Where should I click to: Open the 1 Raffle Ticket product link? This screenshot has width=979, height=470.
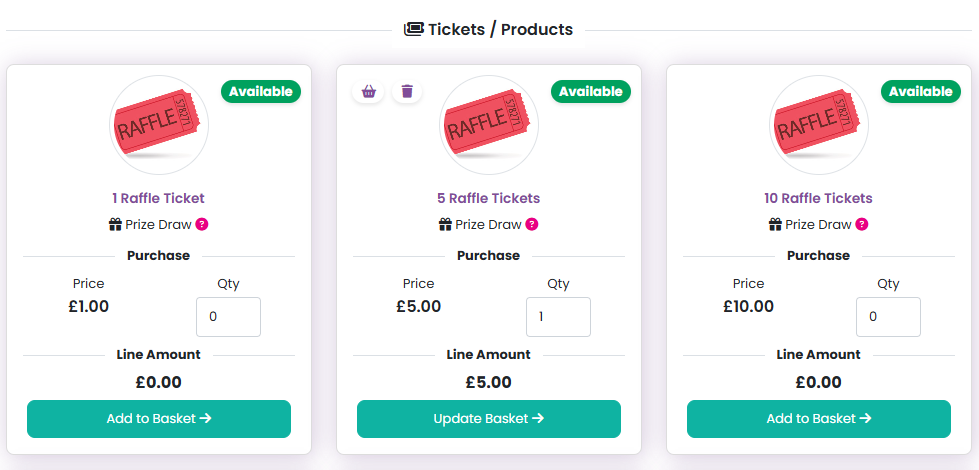click(159, 198)
